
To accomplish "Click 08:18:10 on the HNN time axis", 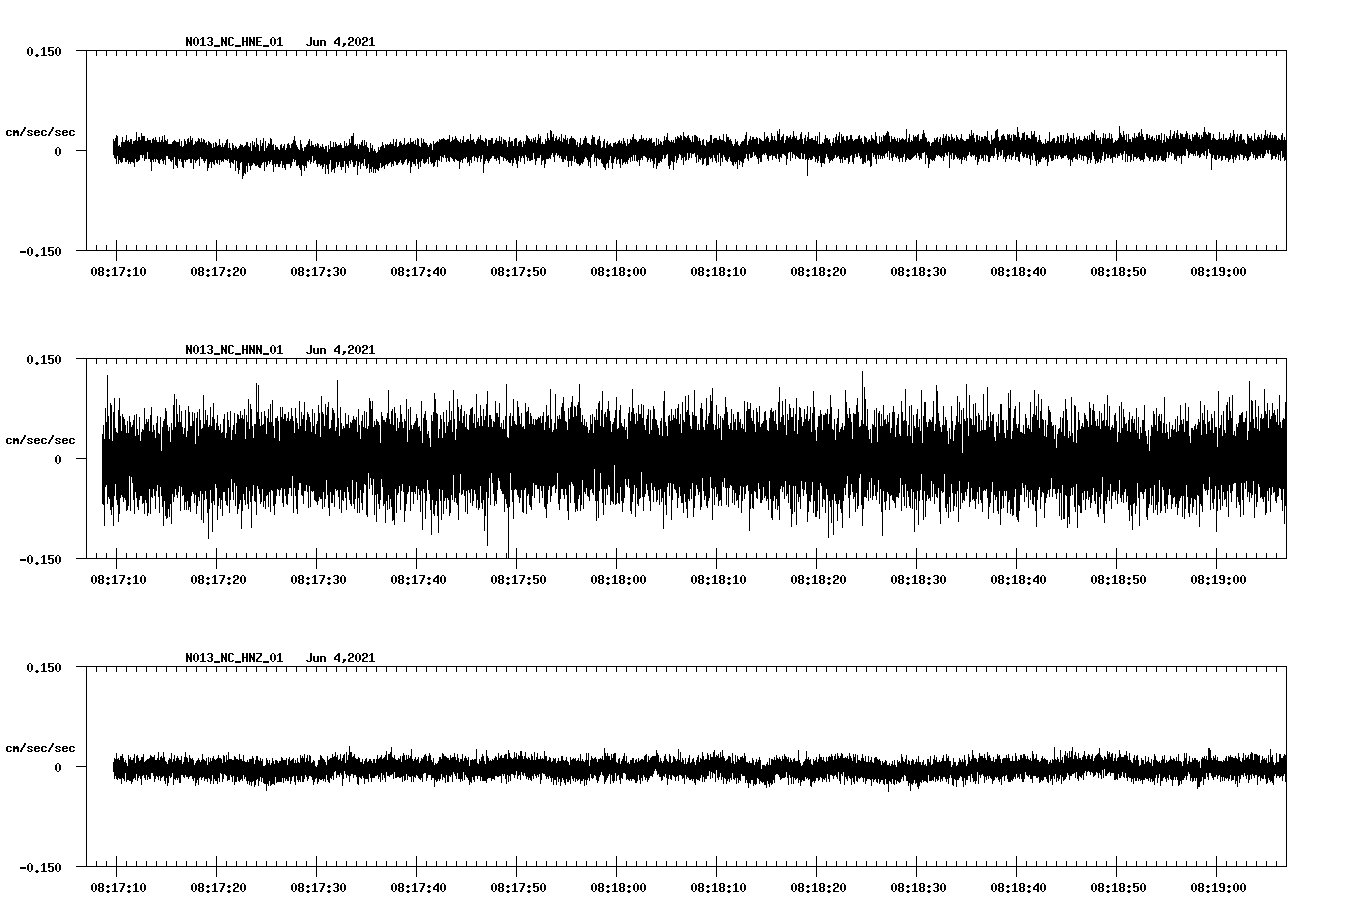I will (x=718, y=580).
